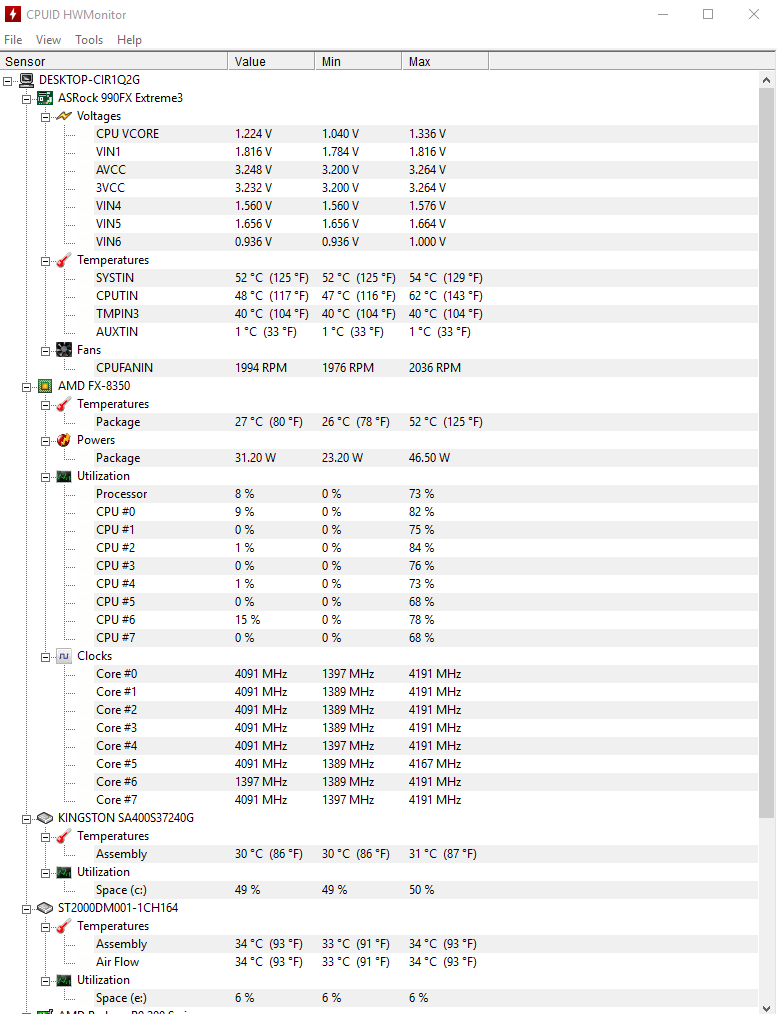The image size is (777, 1014).
Task: Collapse the Voltages tree node
Action: [45, 117]
